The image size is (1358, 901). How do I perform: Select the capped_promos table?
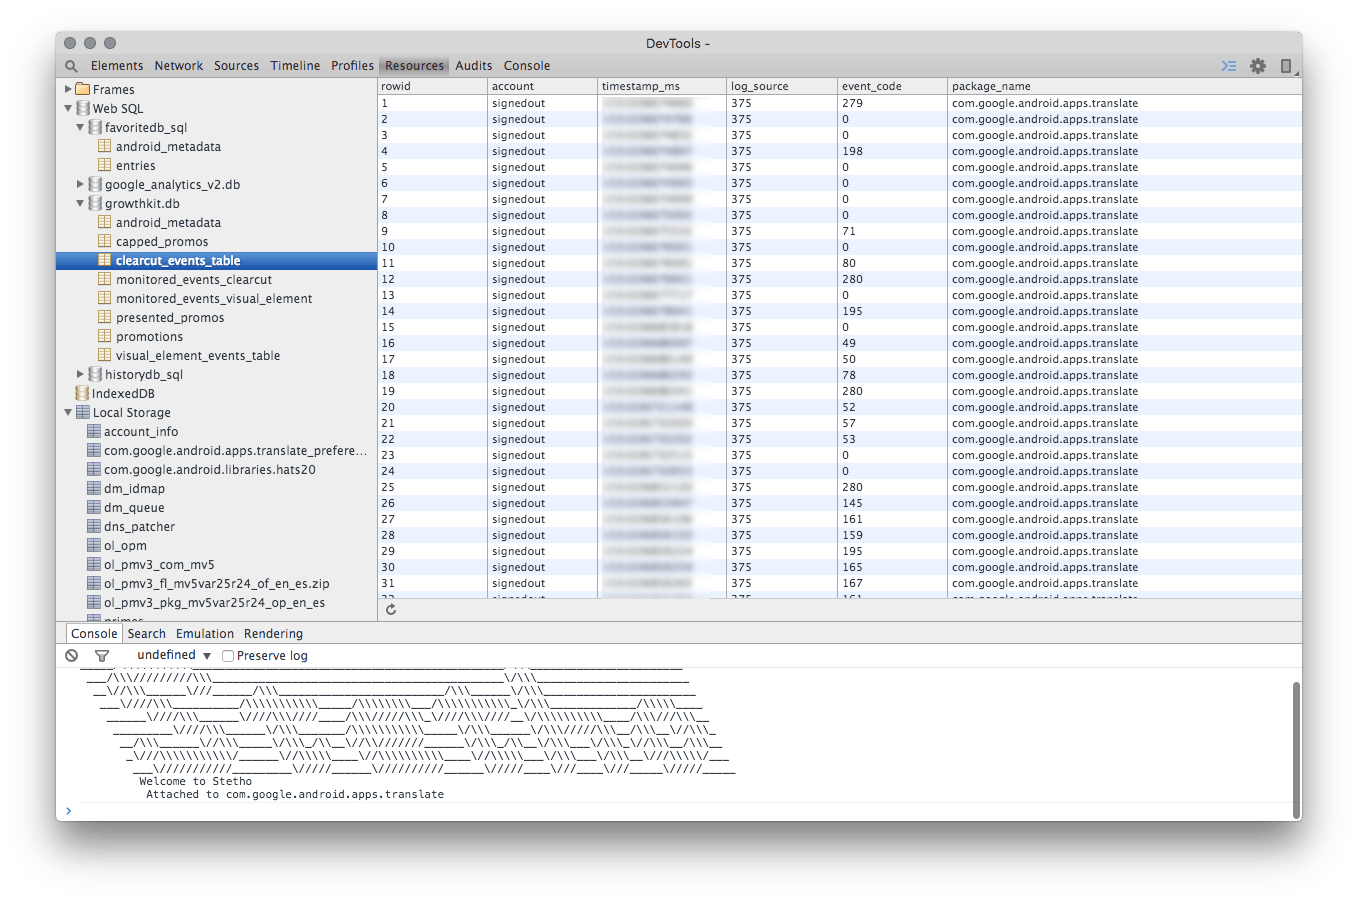[x=162, y=242]
